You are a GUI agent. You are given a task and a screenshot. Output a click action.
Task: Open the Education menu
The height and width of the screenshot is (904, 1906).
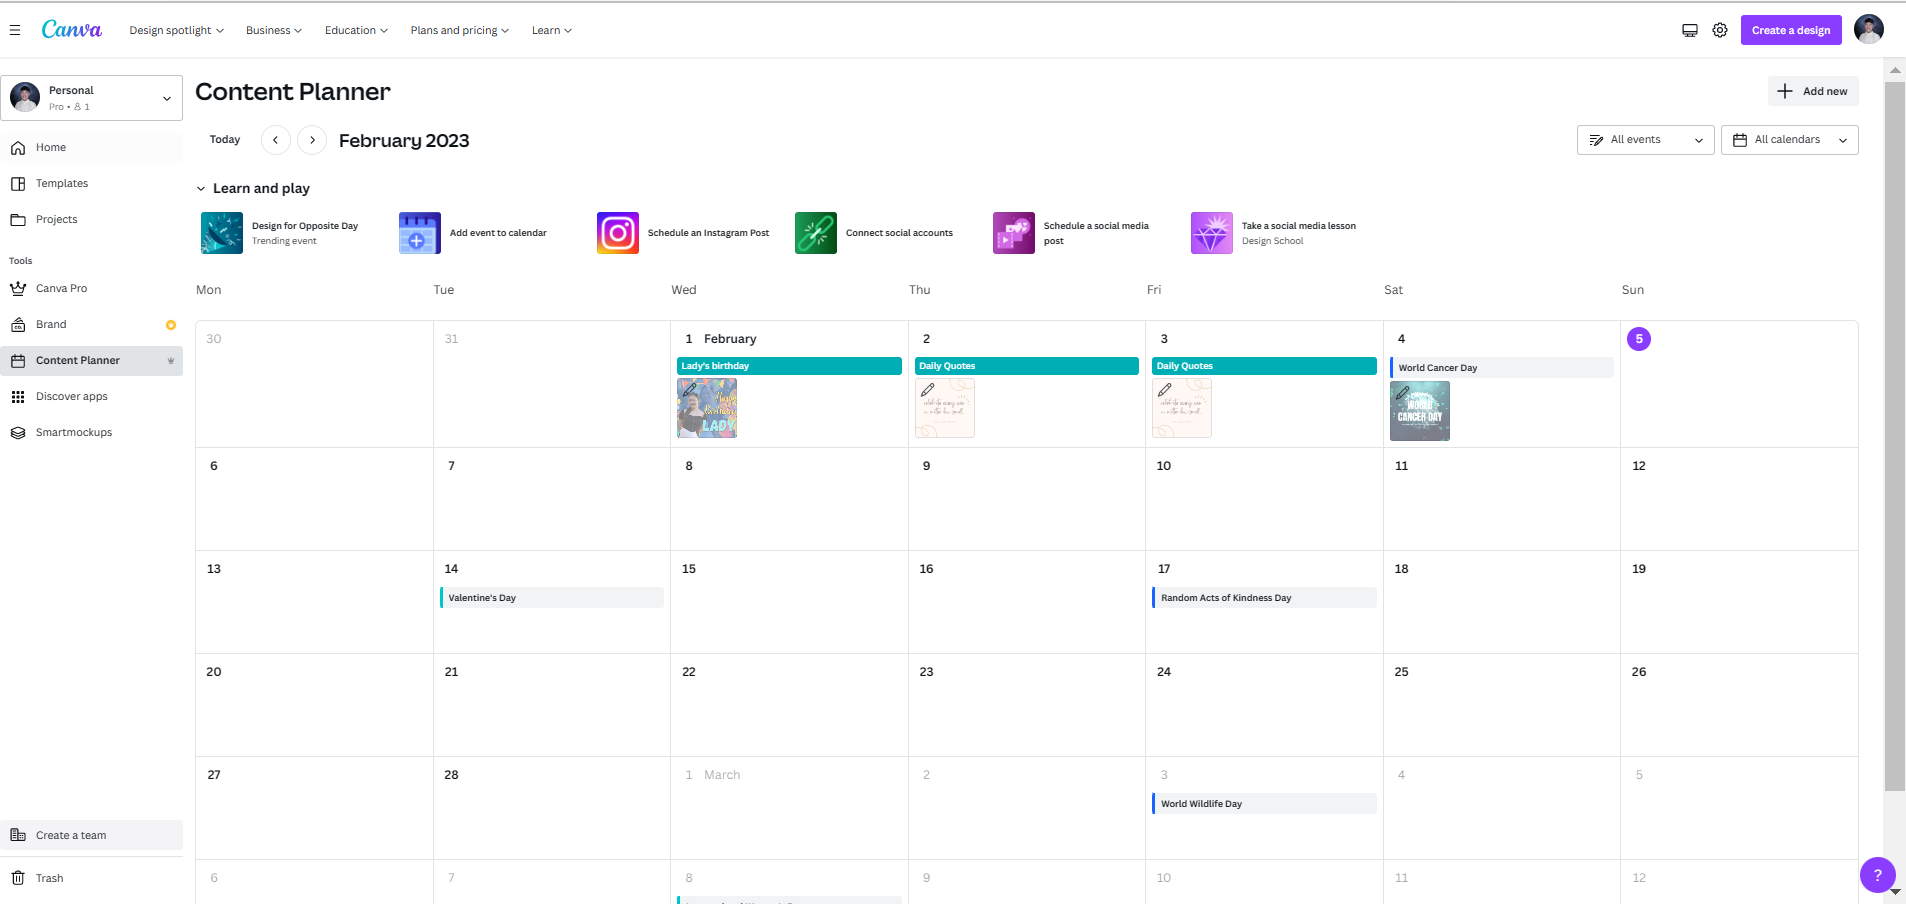coord(356,30)
